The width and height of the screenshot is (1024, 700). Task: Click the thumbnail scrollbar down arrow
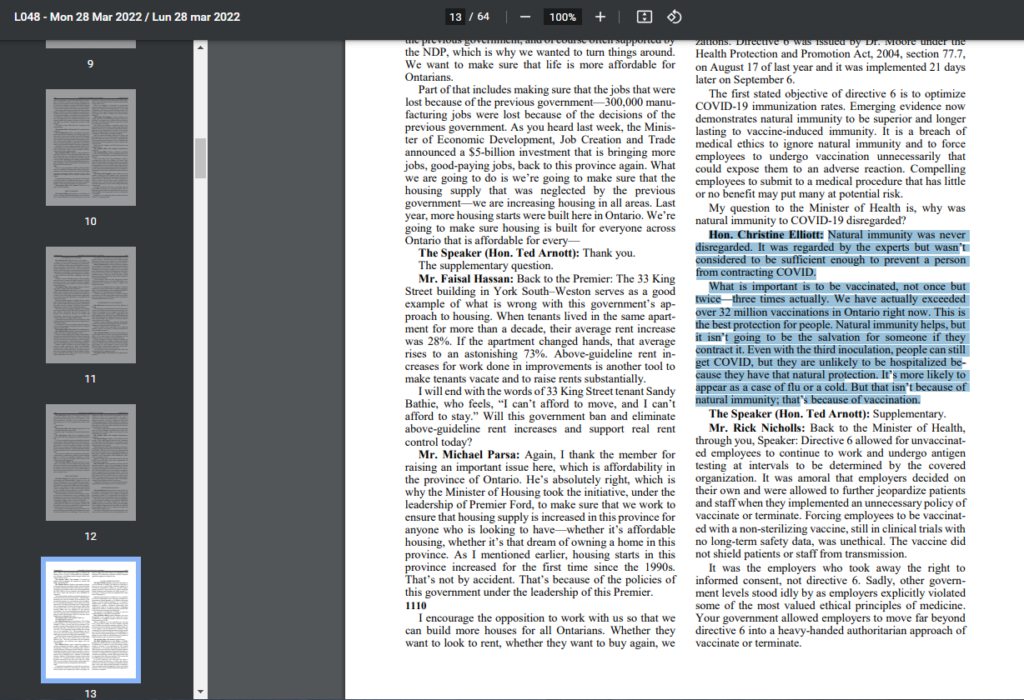pos(200,692)
